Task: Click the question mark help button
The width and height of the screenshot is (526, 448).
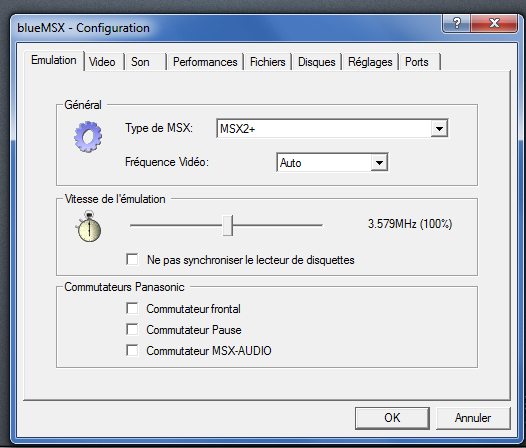Action: [x=457, y=23]
